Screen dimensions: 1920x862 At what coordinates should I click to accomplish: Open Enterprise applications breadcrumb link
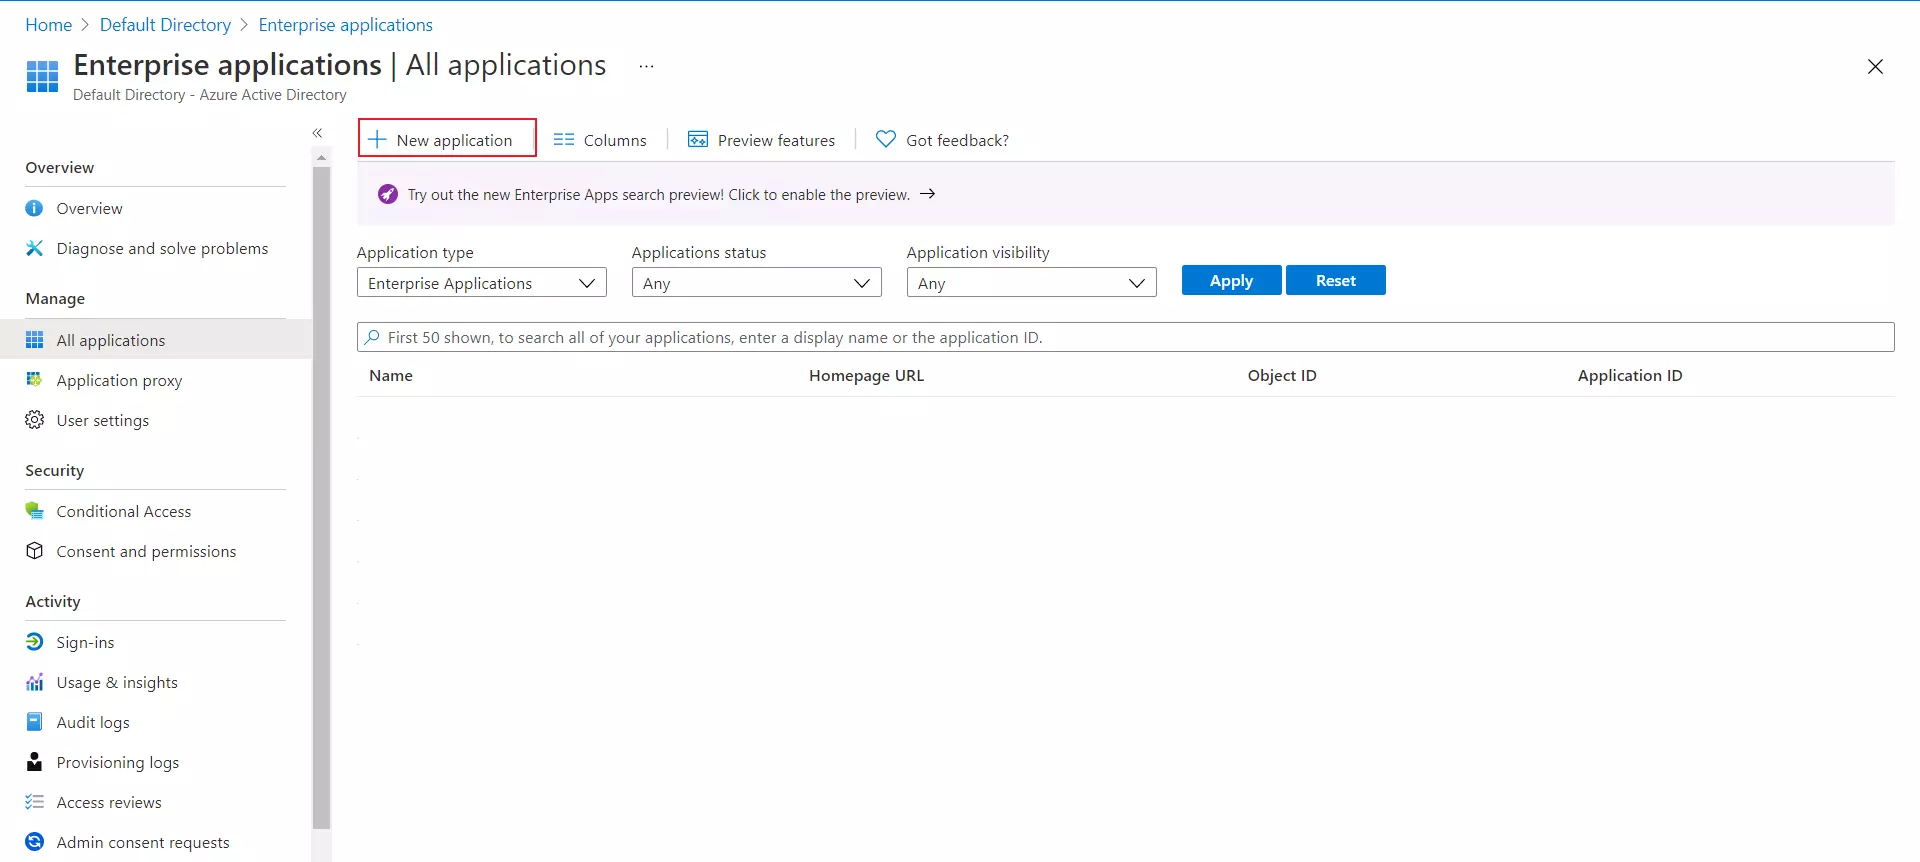(x=346, y=25)
